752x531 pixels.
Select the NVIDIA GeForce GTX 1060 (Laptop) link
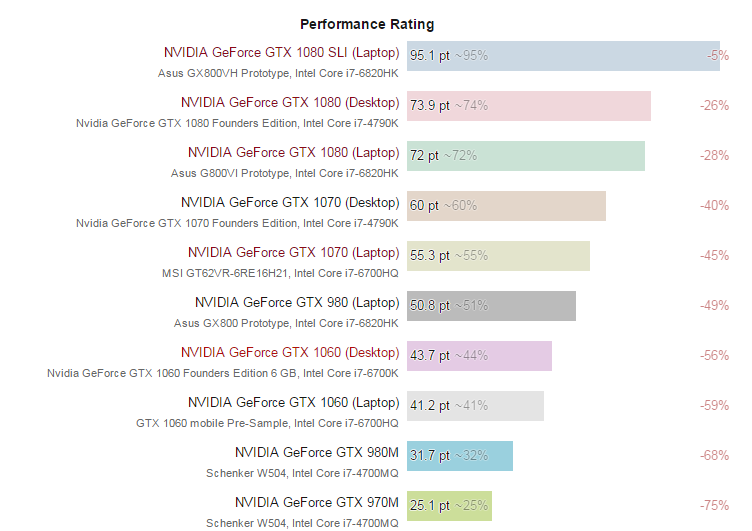[293, 403]
